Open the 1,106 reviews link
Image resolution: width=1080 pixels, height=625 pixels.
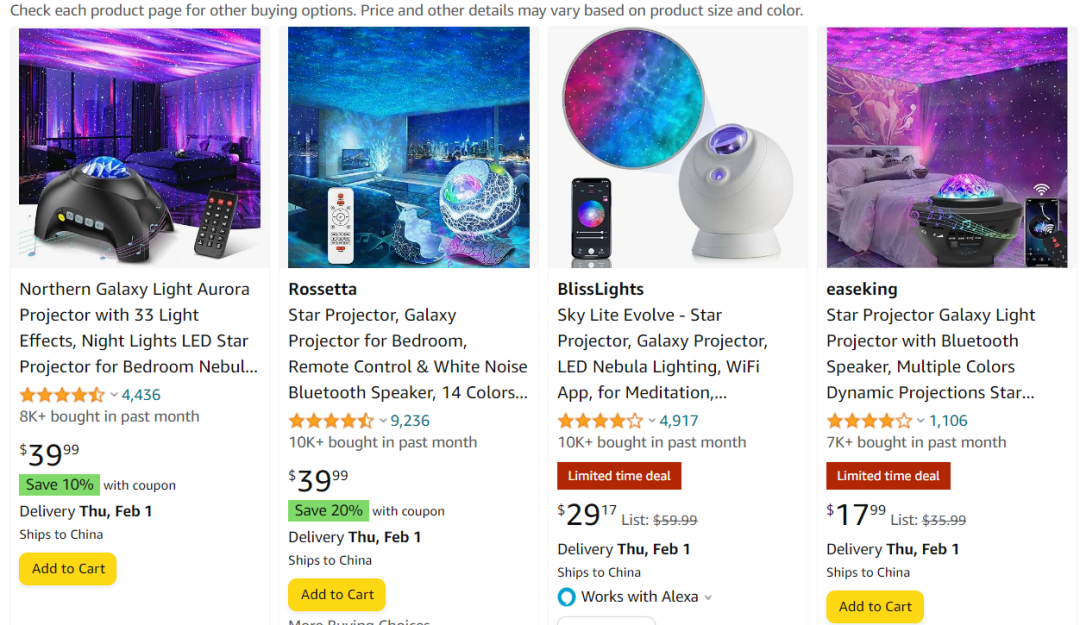tap(948, 421)
